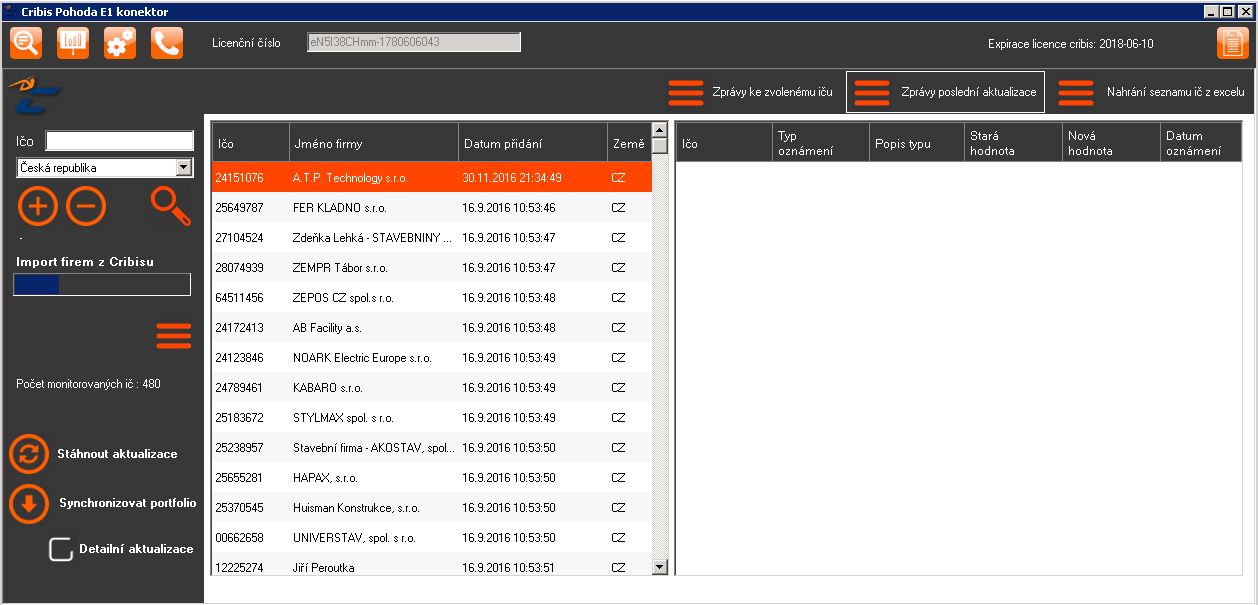Select ZEPOS CZ spol.s r.o. row
The width and height of the screenshot is (1258, 605).
pyautogui.click(x=431, y=297)
